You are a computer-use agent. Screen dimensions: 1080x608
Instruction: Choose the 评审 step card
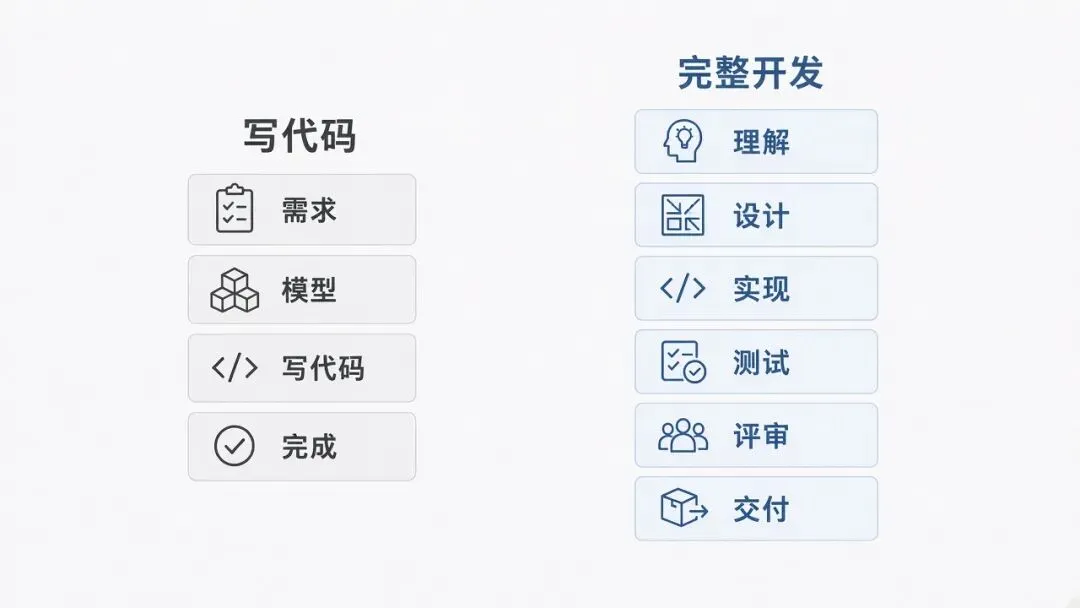[756, 435]
